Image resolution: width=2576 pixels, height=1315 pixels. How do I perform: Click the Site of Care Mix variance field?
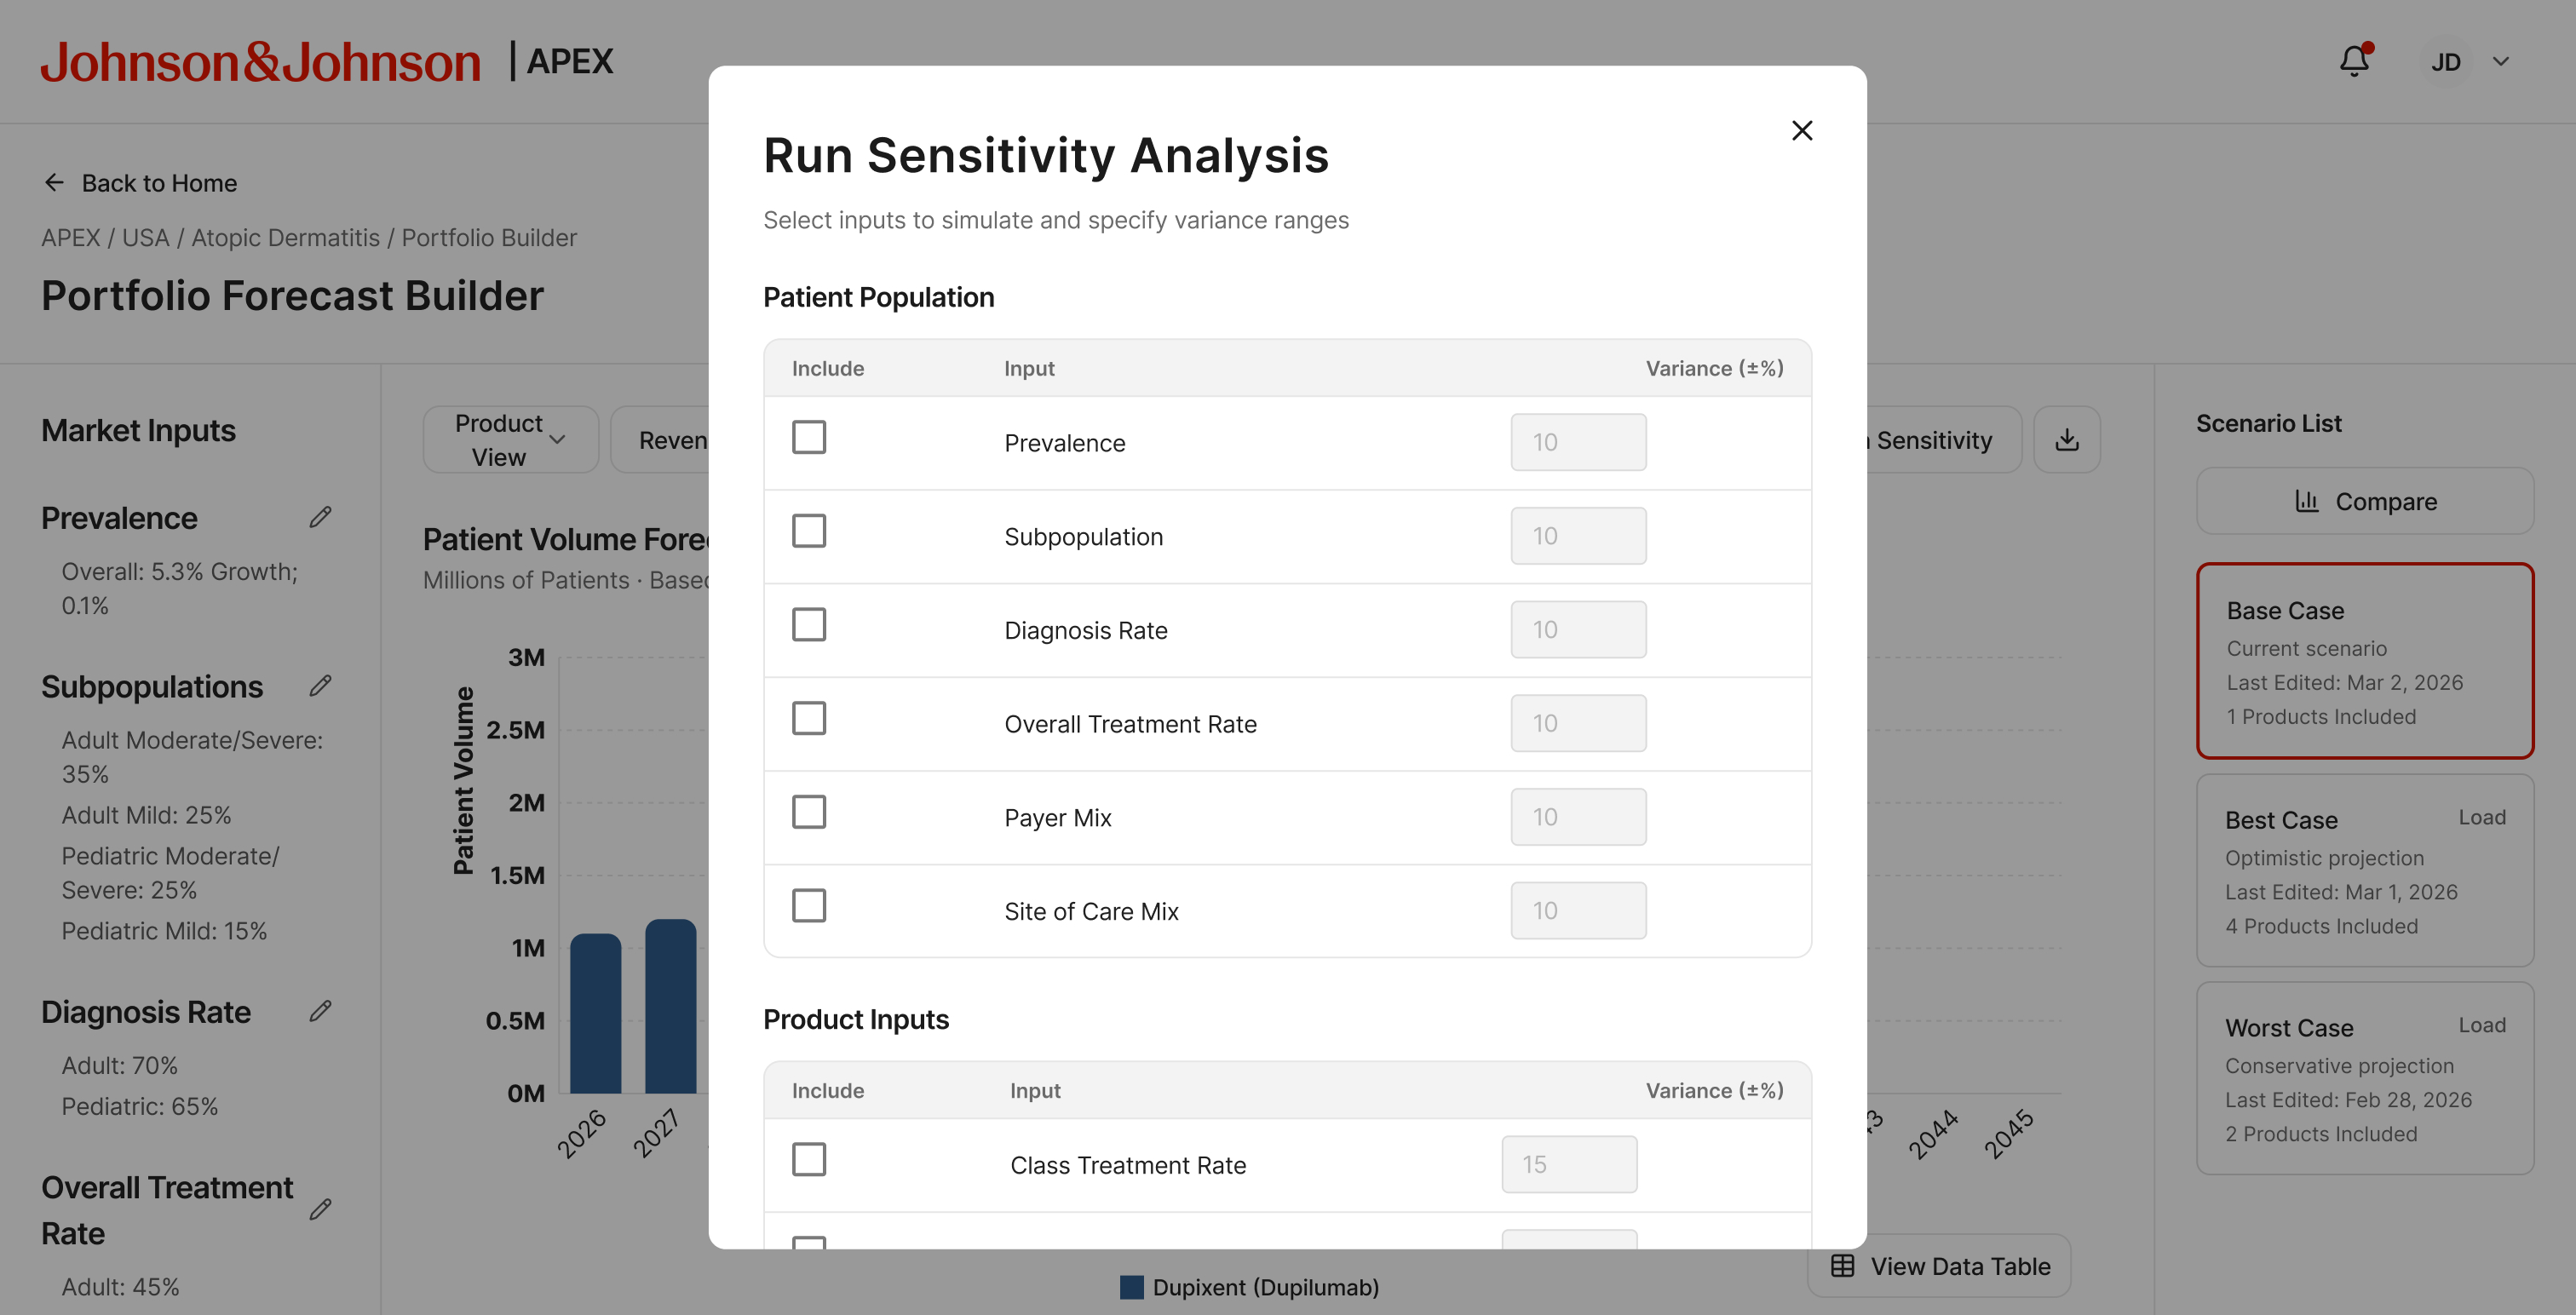(x=1578, y=911)
